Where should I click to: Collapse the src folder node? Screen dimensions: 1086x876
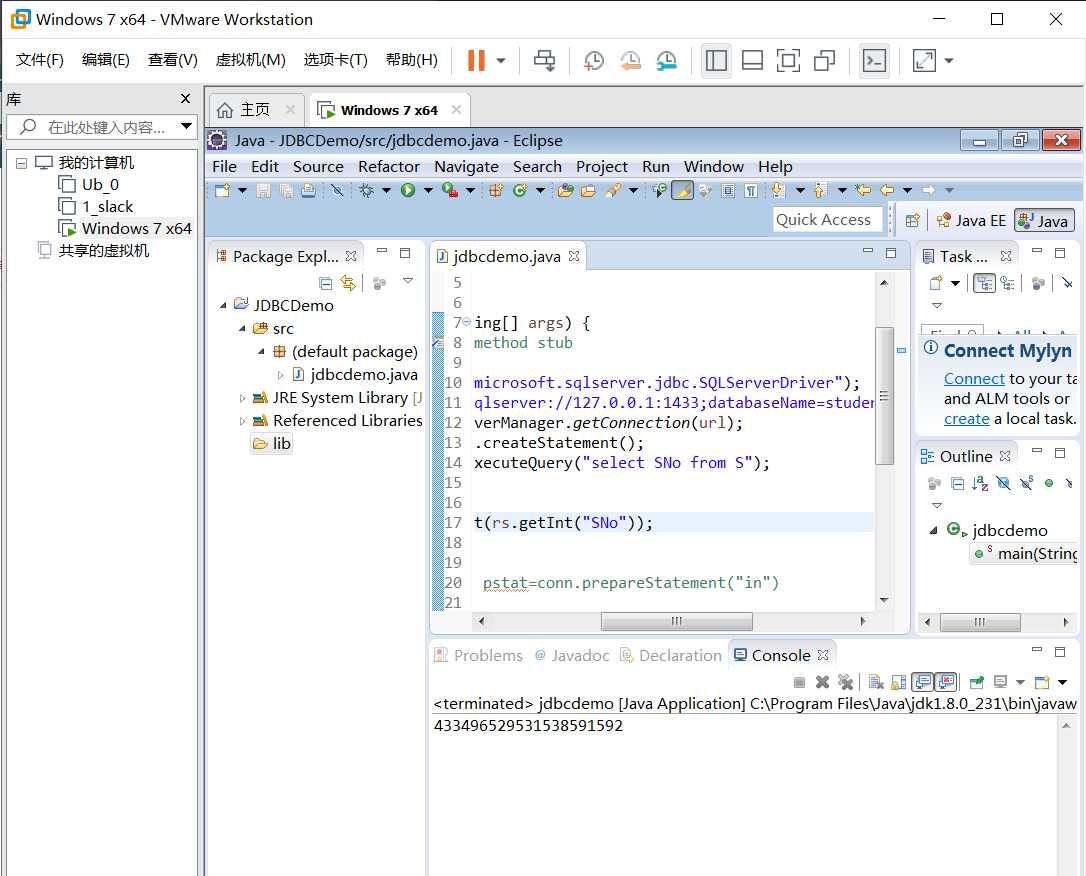tap(242, 329)
